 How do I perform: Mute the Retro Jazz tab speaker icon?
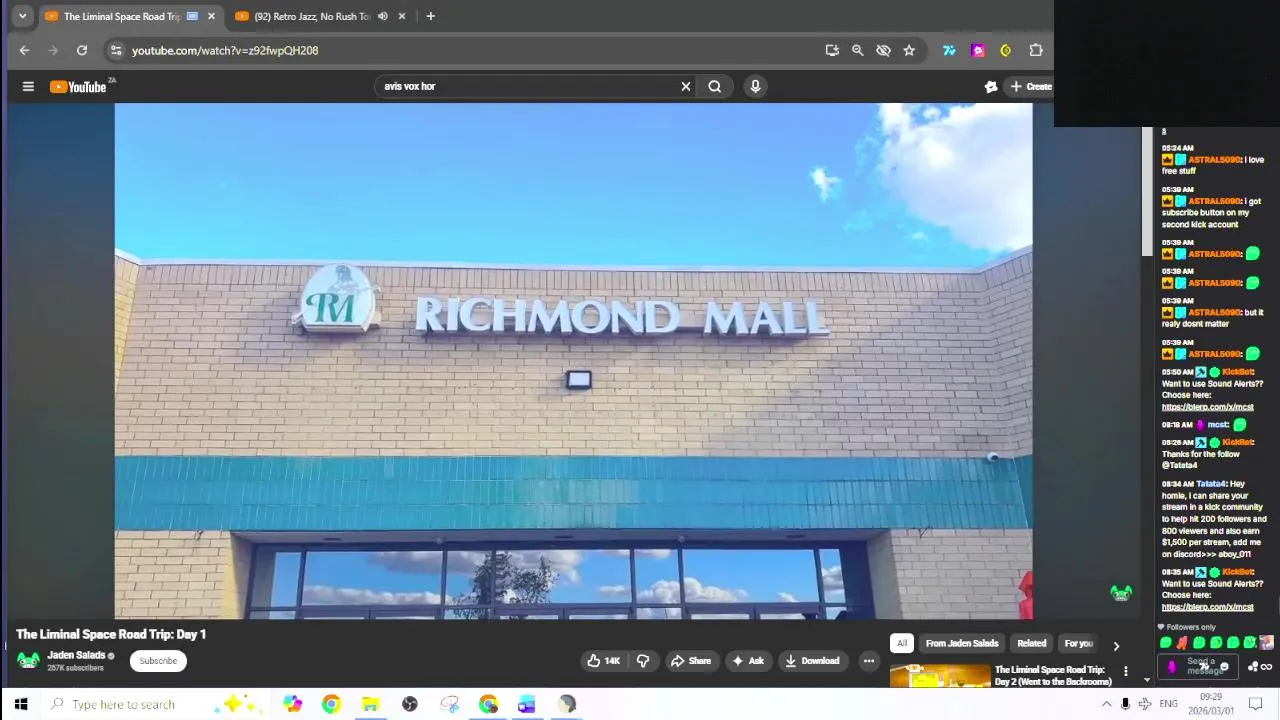[x=382, y=17]
